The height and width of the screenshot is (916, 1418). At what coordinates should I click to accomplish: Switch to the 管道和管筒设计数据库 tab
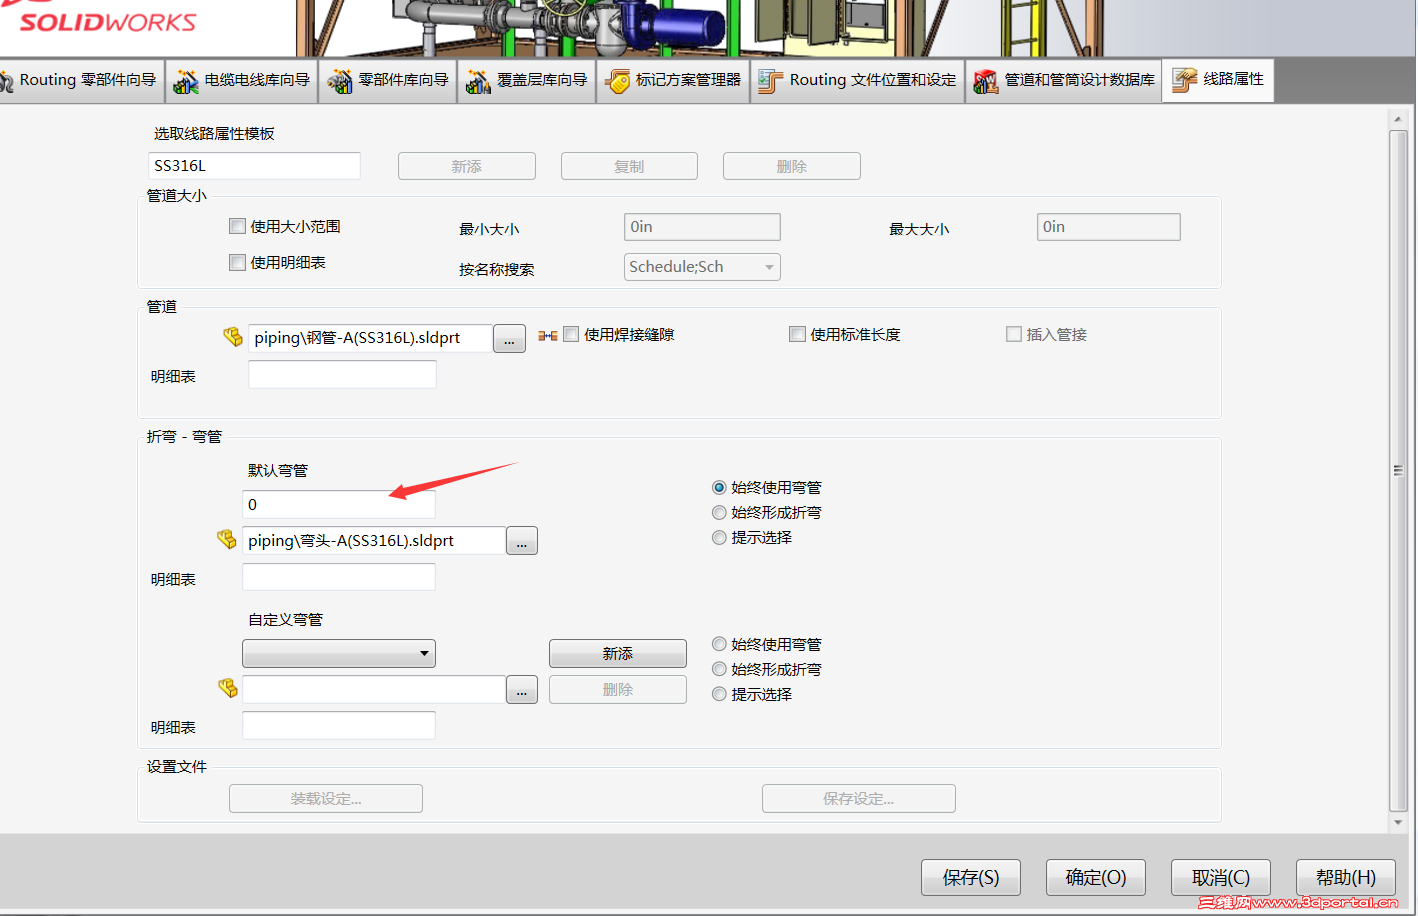click(x=1064, y=81)
